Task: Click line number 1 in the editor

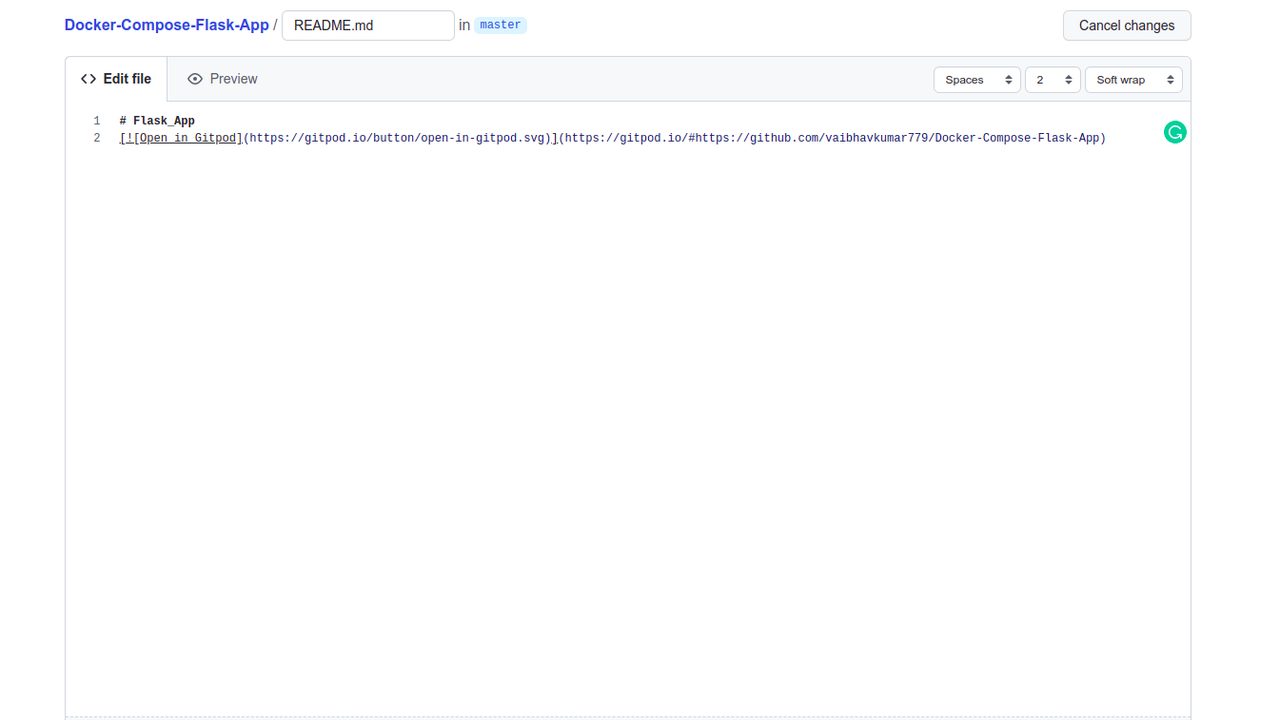Action: (x=96, y=120)
